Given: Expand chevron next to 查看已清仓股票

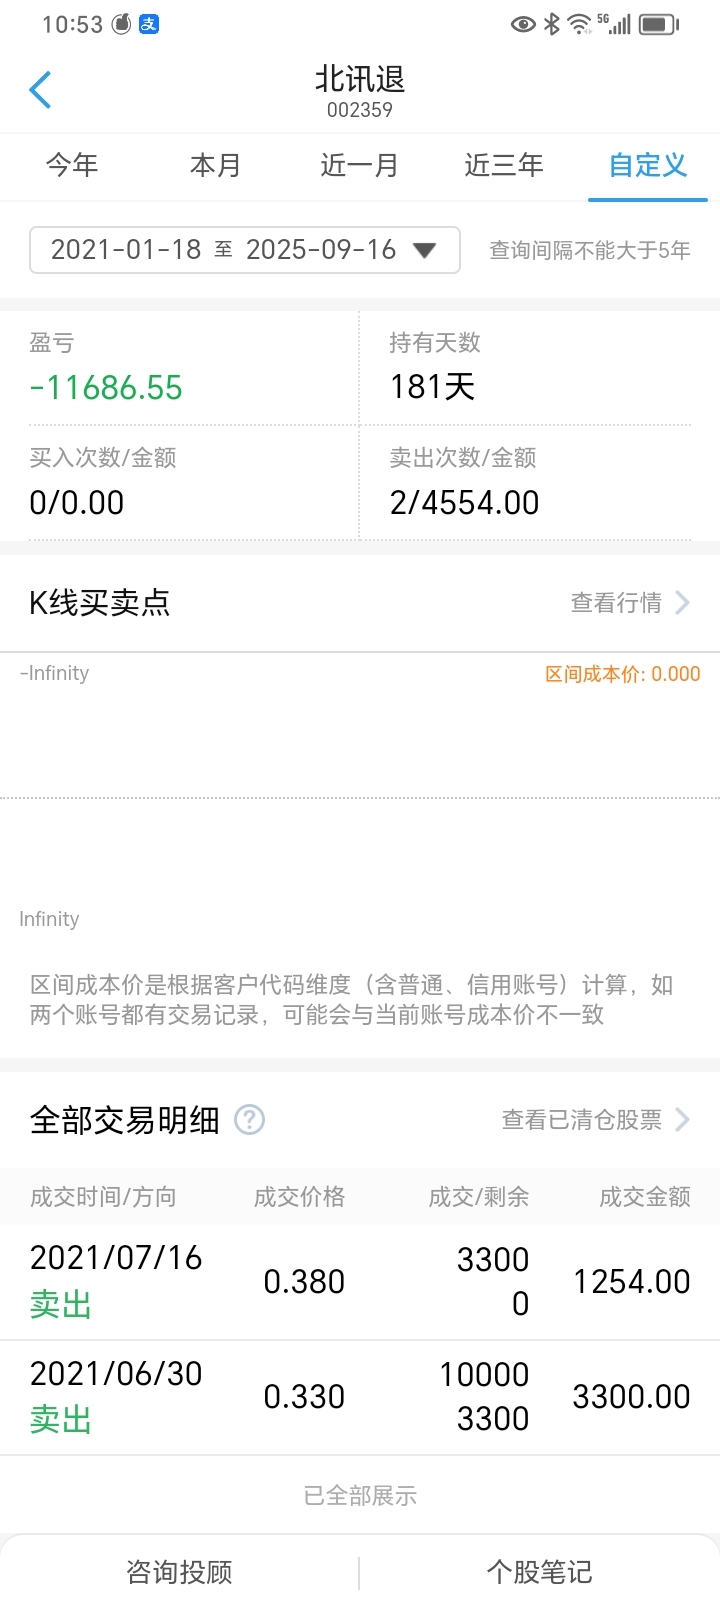Looking at the screenshot, I should click(x=683, y=1119).
